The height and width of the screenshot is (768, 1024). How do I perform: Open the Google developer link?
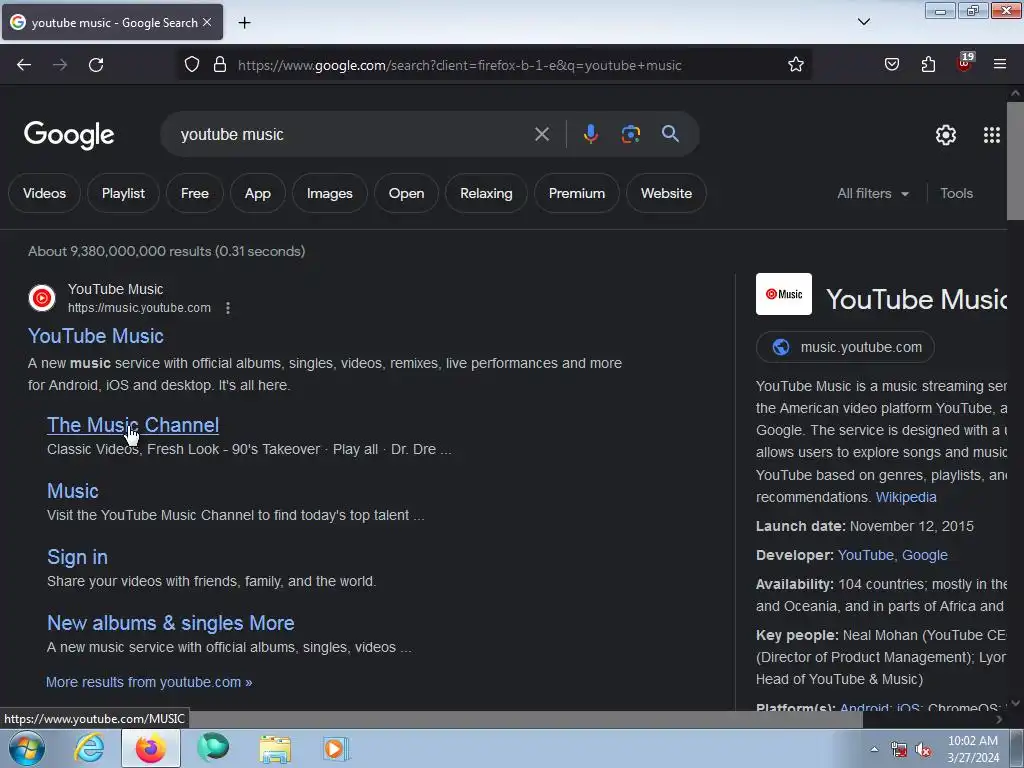pos(925,555)
